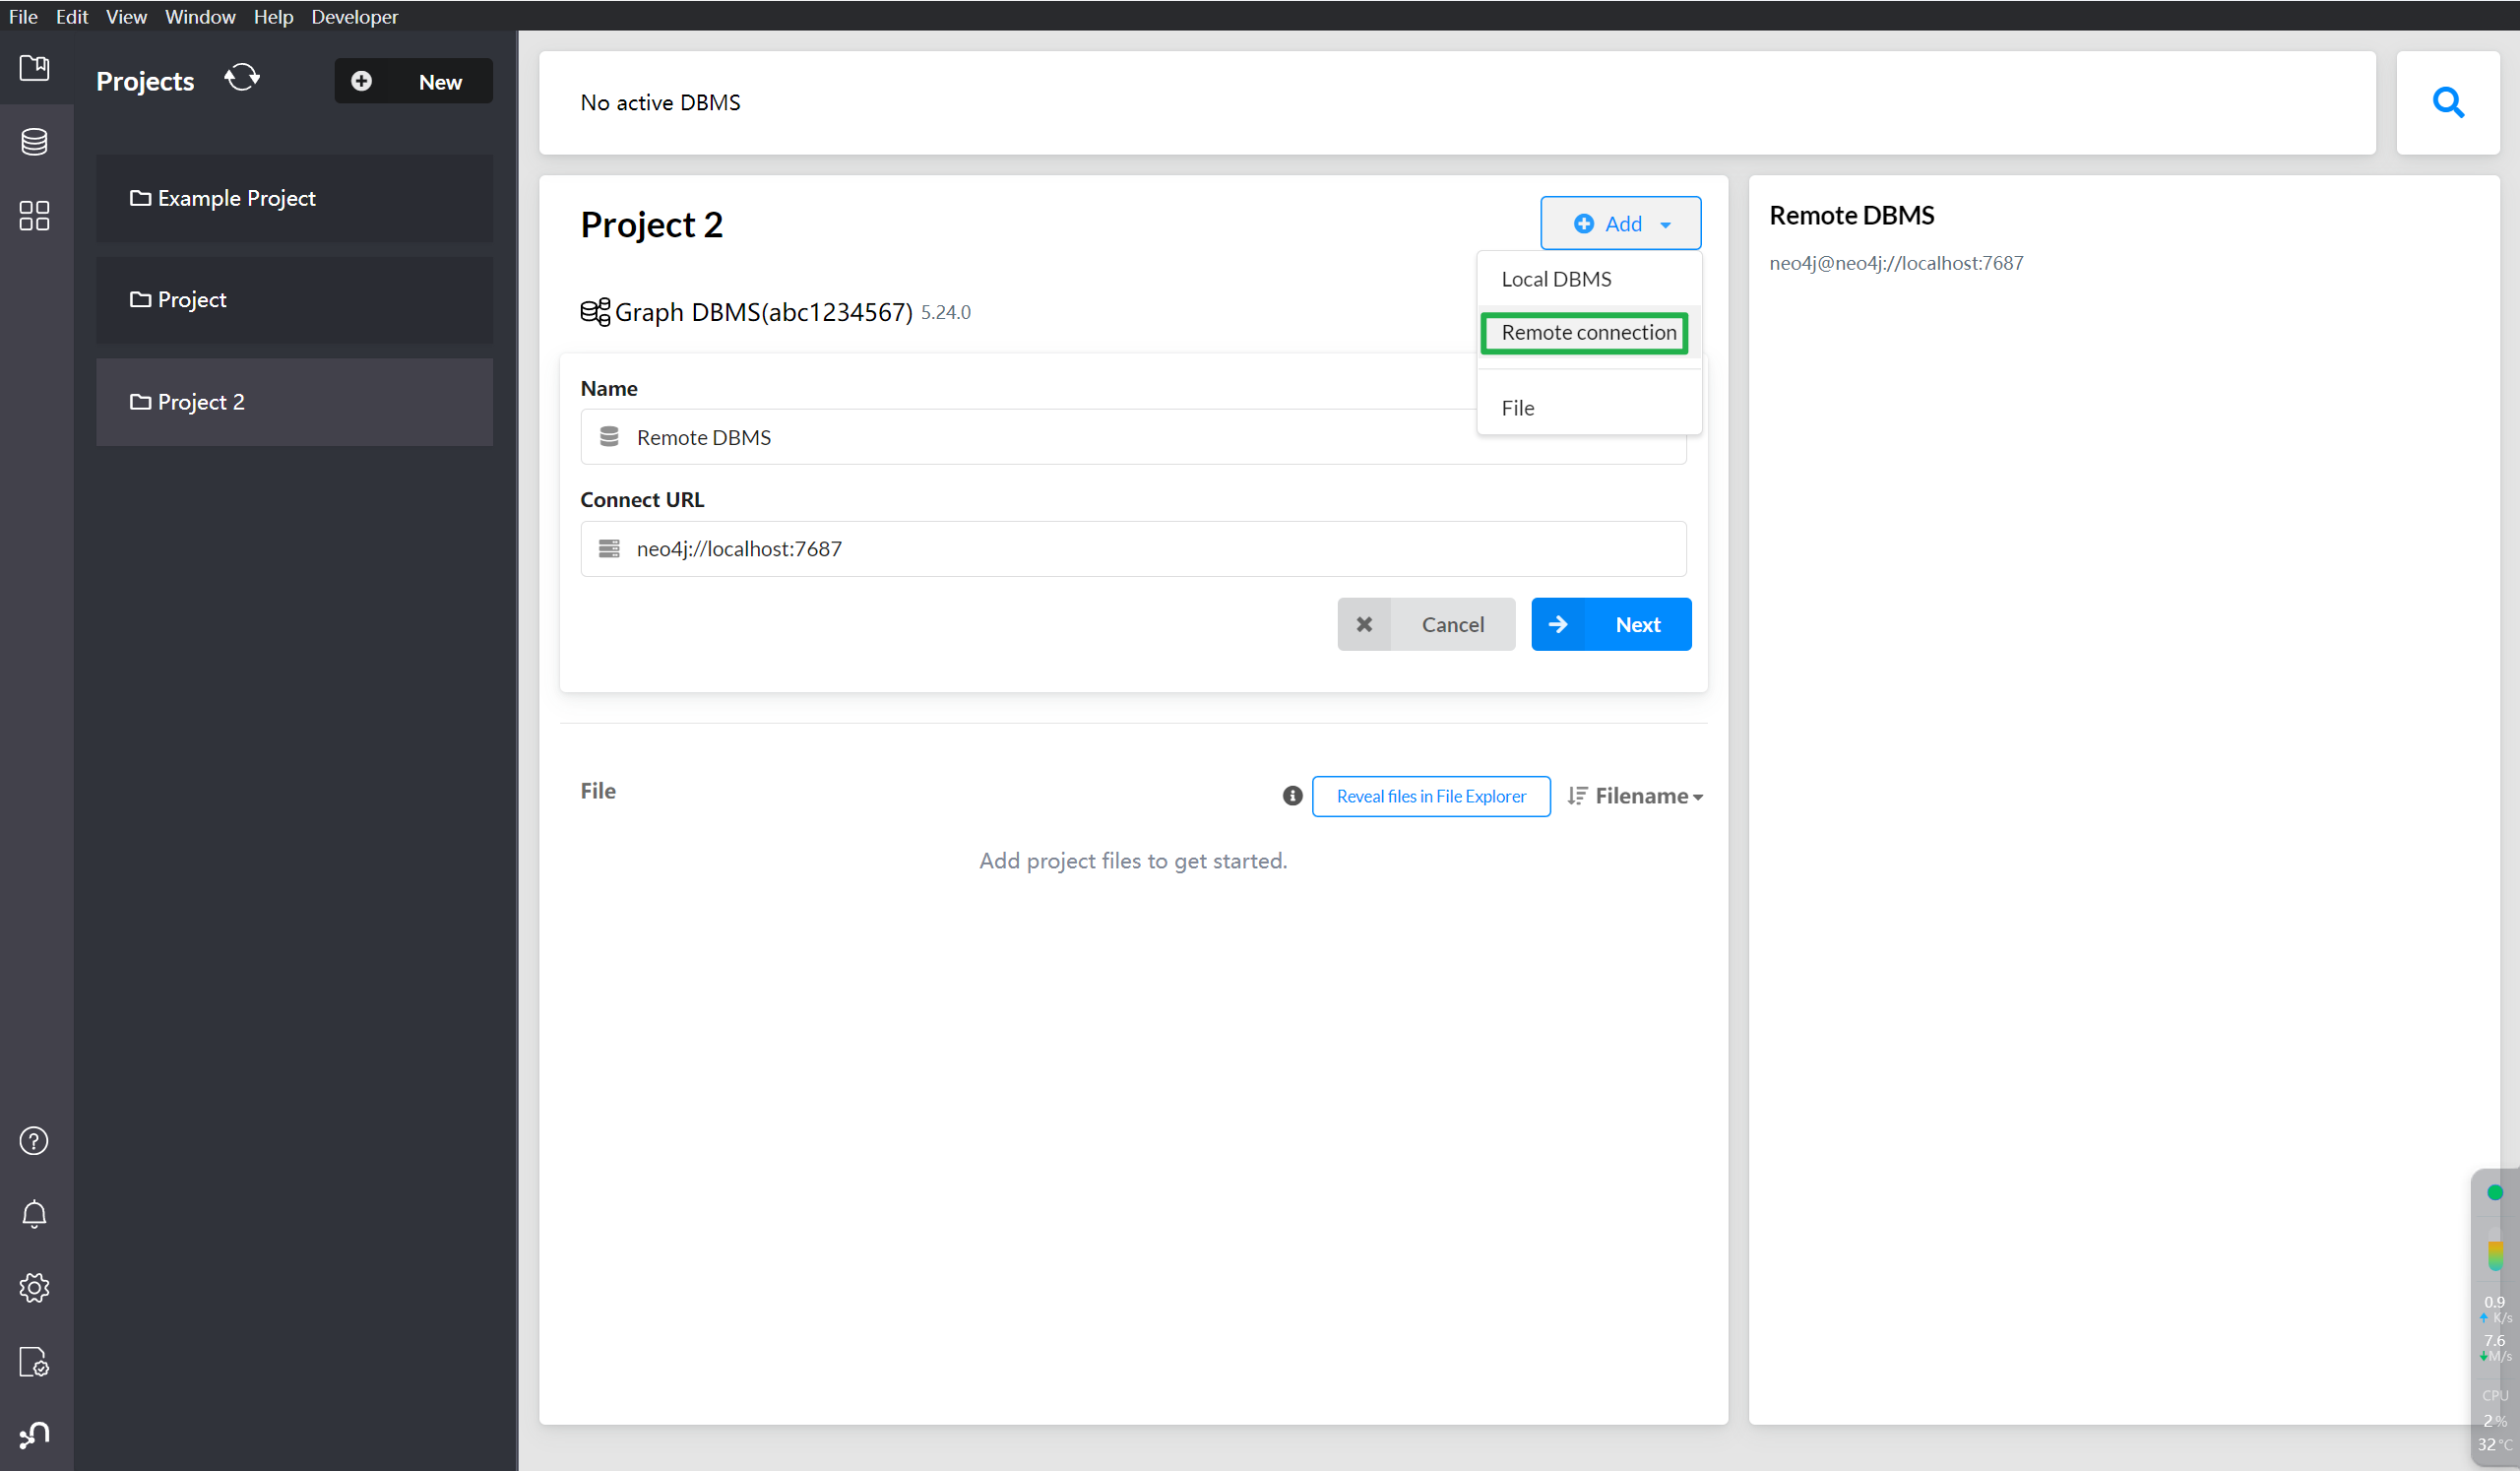Click the X icon on Cancel button
This screenshot has width=2520, height=1471.
1364,624
